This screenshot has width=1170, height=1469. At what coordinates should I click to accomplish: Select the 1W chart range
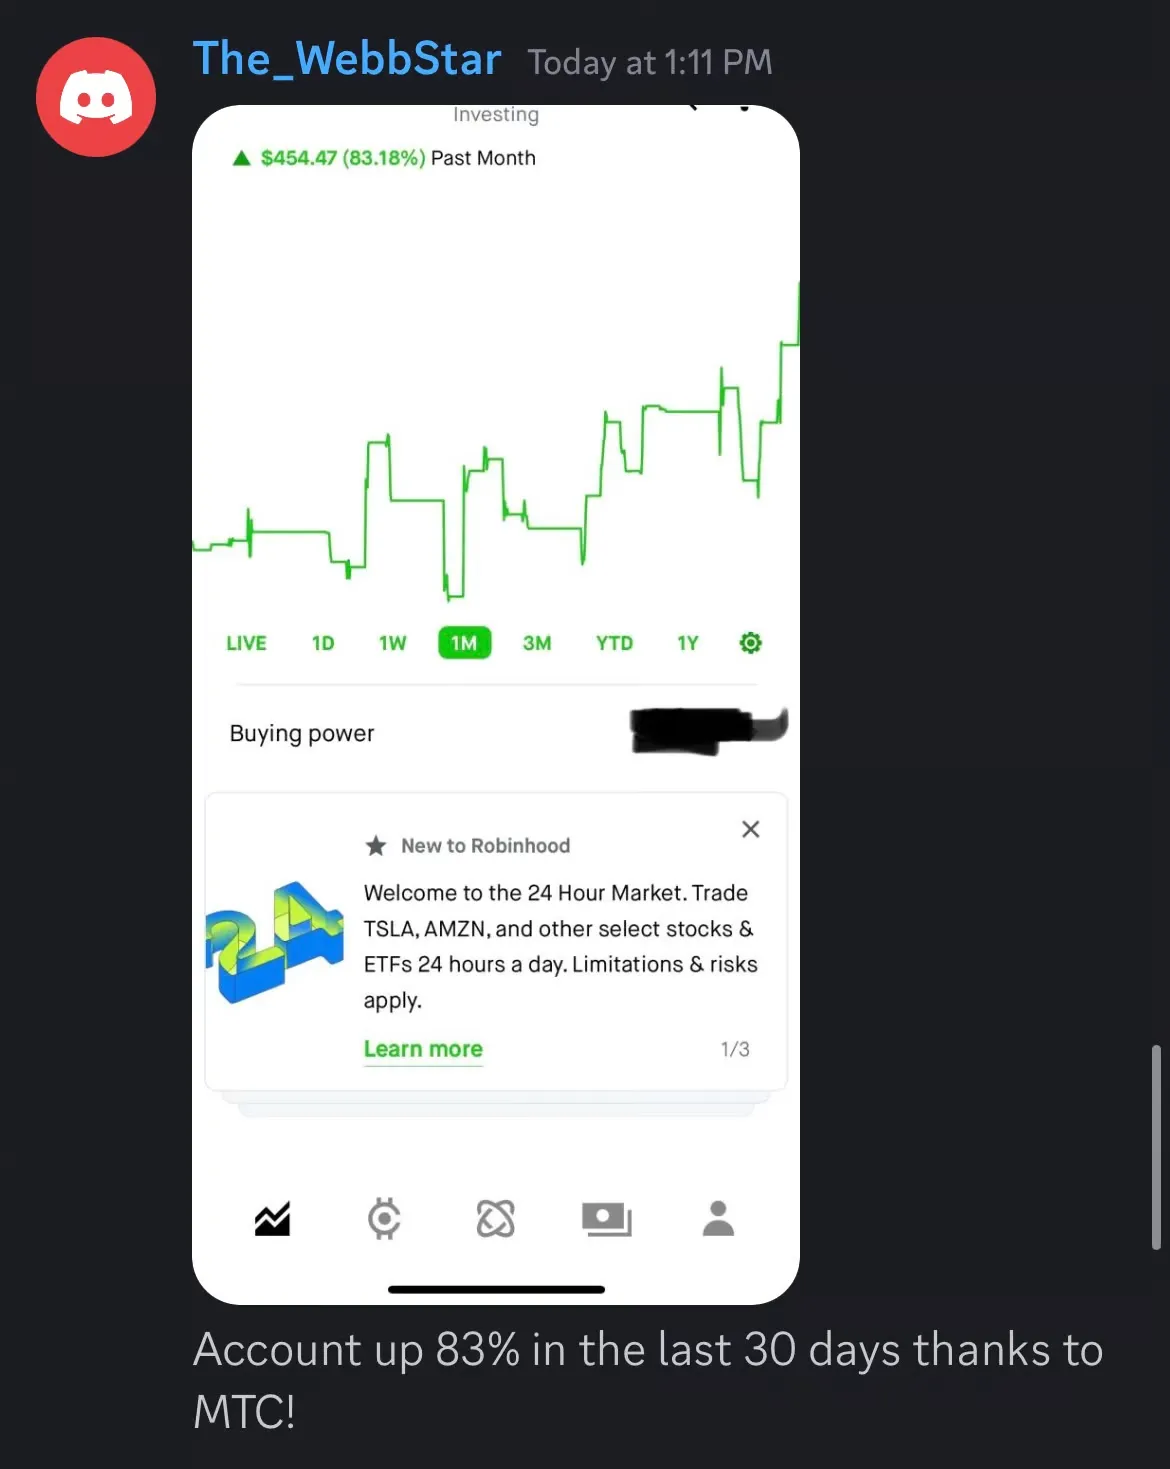[392, 643]
